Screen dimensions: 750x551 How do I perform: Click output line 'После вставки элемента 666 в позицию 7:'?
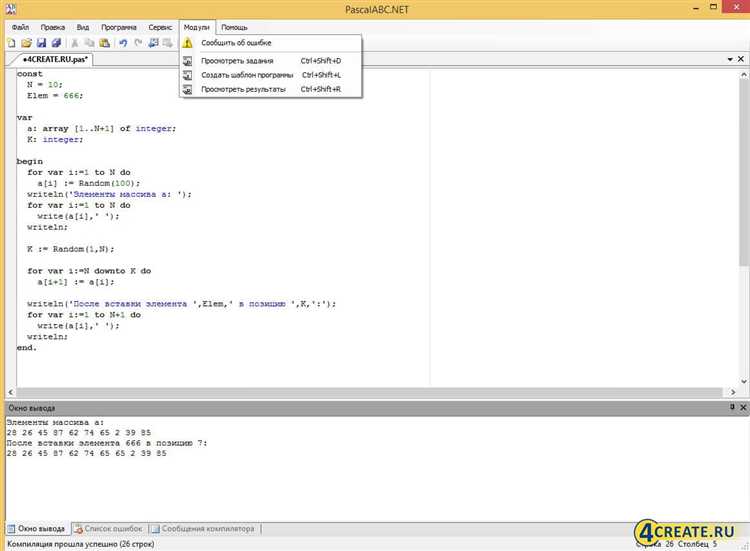pos(107,443)
